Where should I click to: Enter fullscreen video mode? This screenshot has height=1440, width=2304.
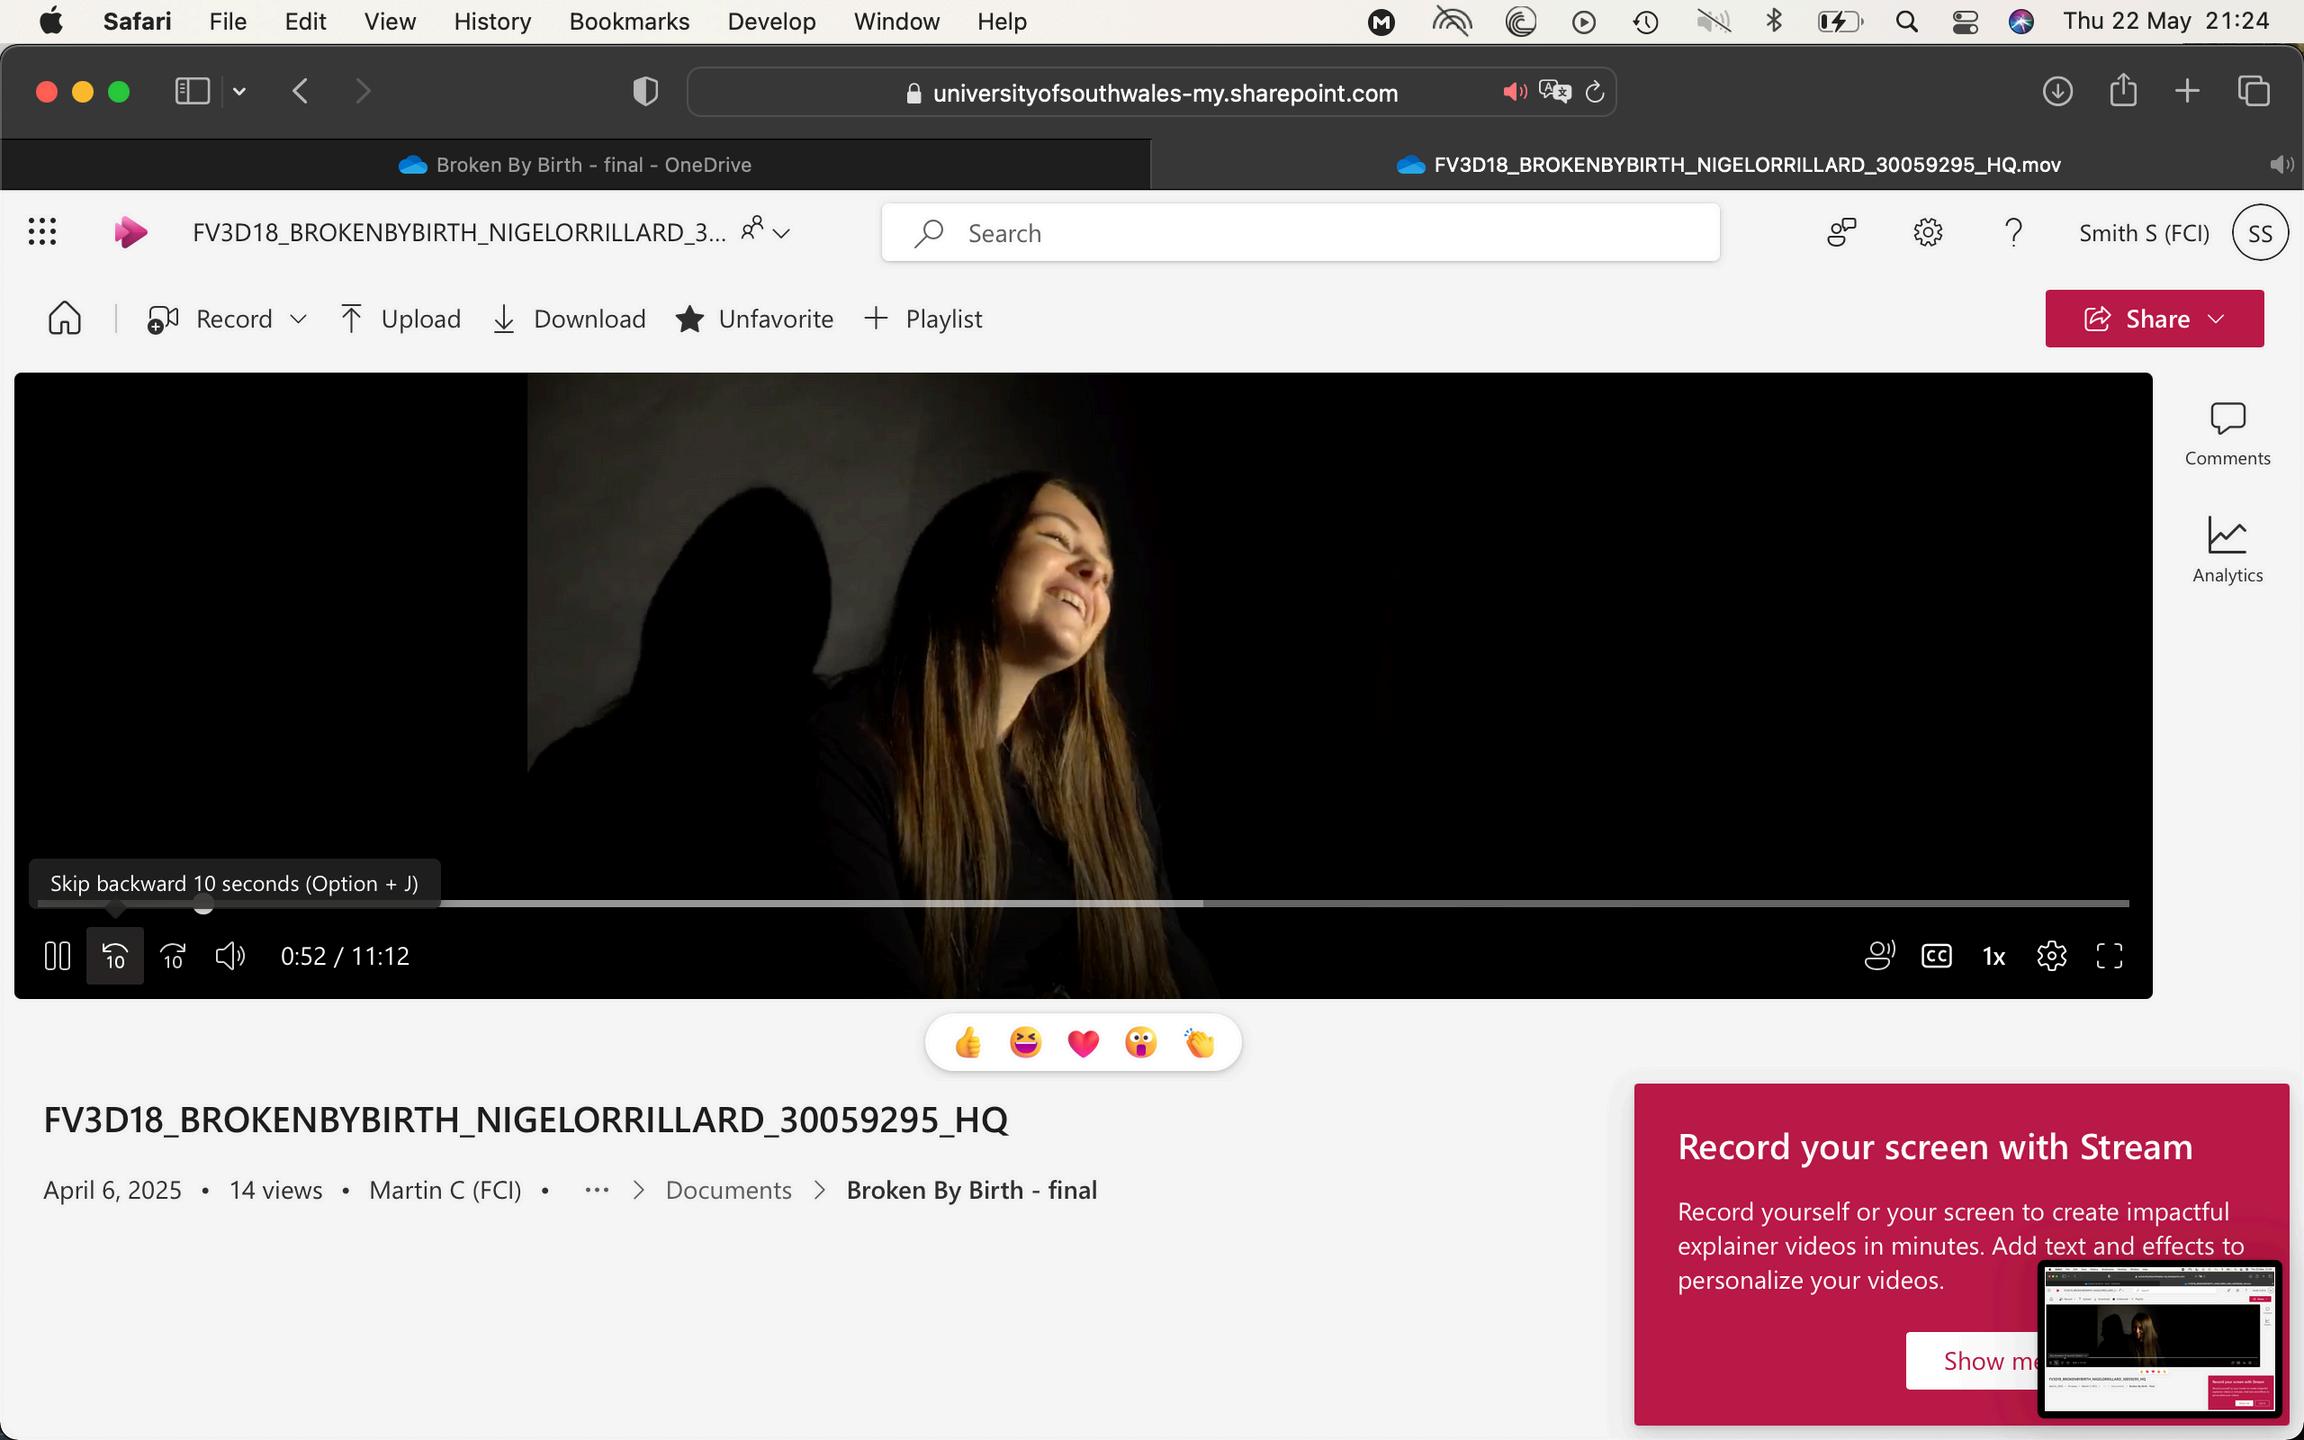2109,956
